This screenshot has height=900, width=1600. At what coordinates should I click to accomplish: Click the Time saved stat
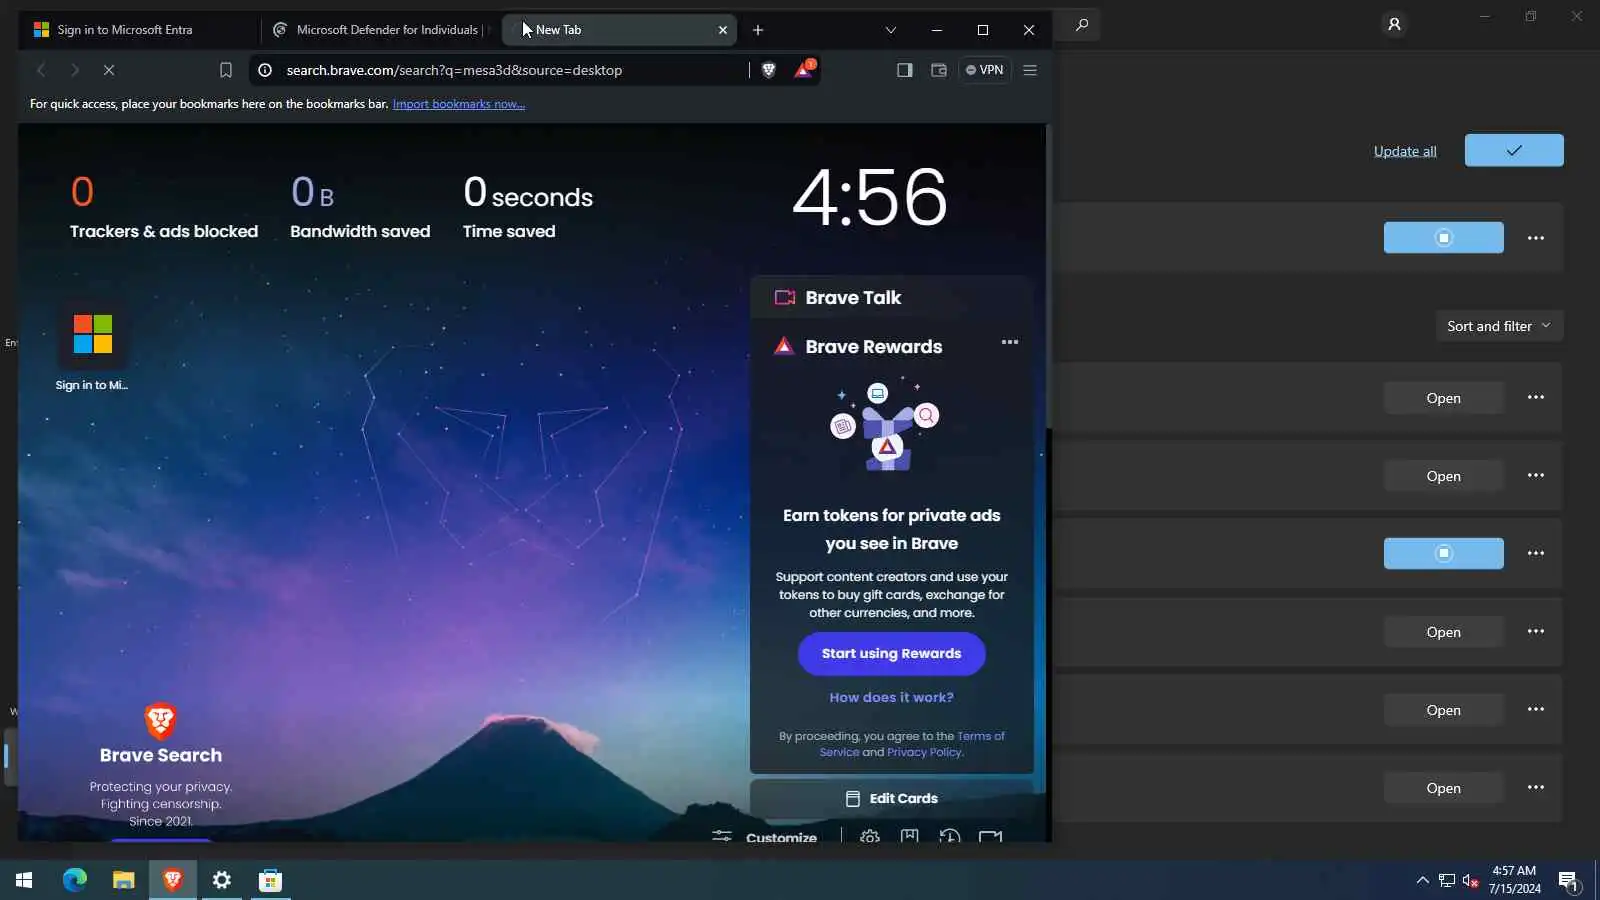pos(528,207)
